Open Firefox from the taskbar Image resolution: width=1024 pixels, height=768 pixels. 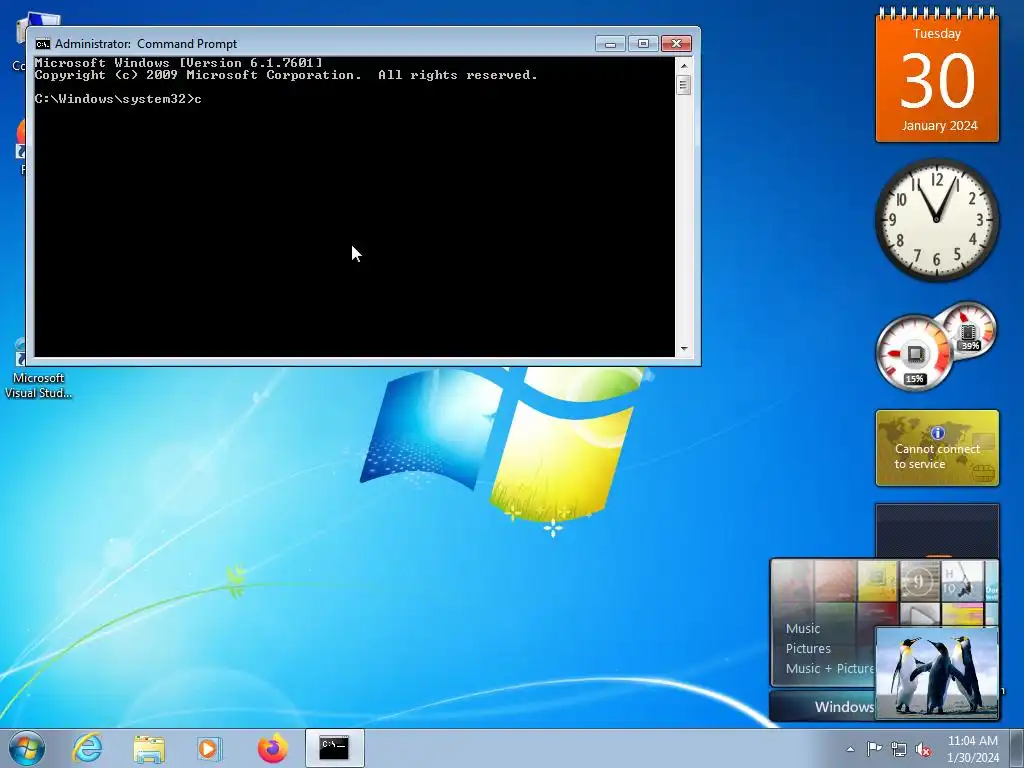[272, 748]
